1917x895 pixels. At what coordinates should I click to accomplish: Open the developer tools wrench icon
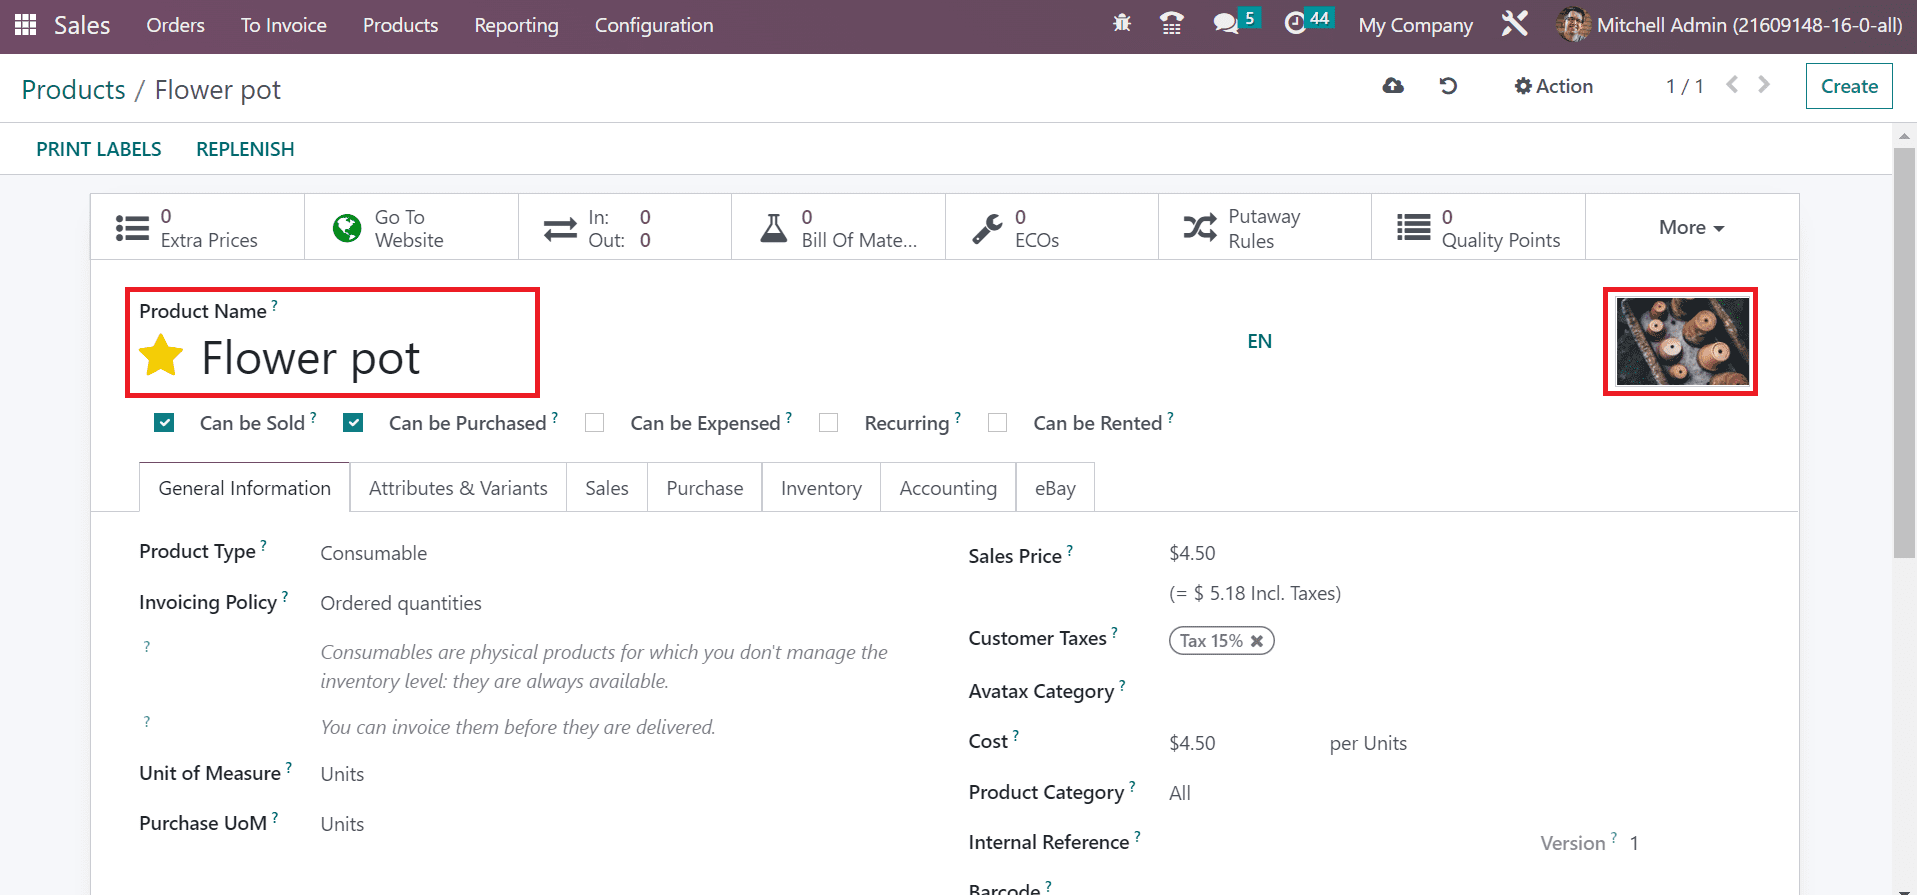tap(1515, 24)
